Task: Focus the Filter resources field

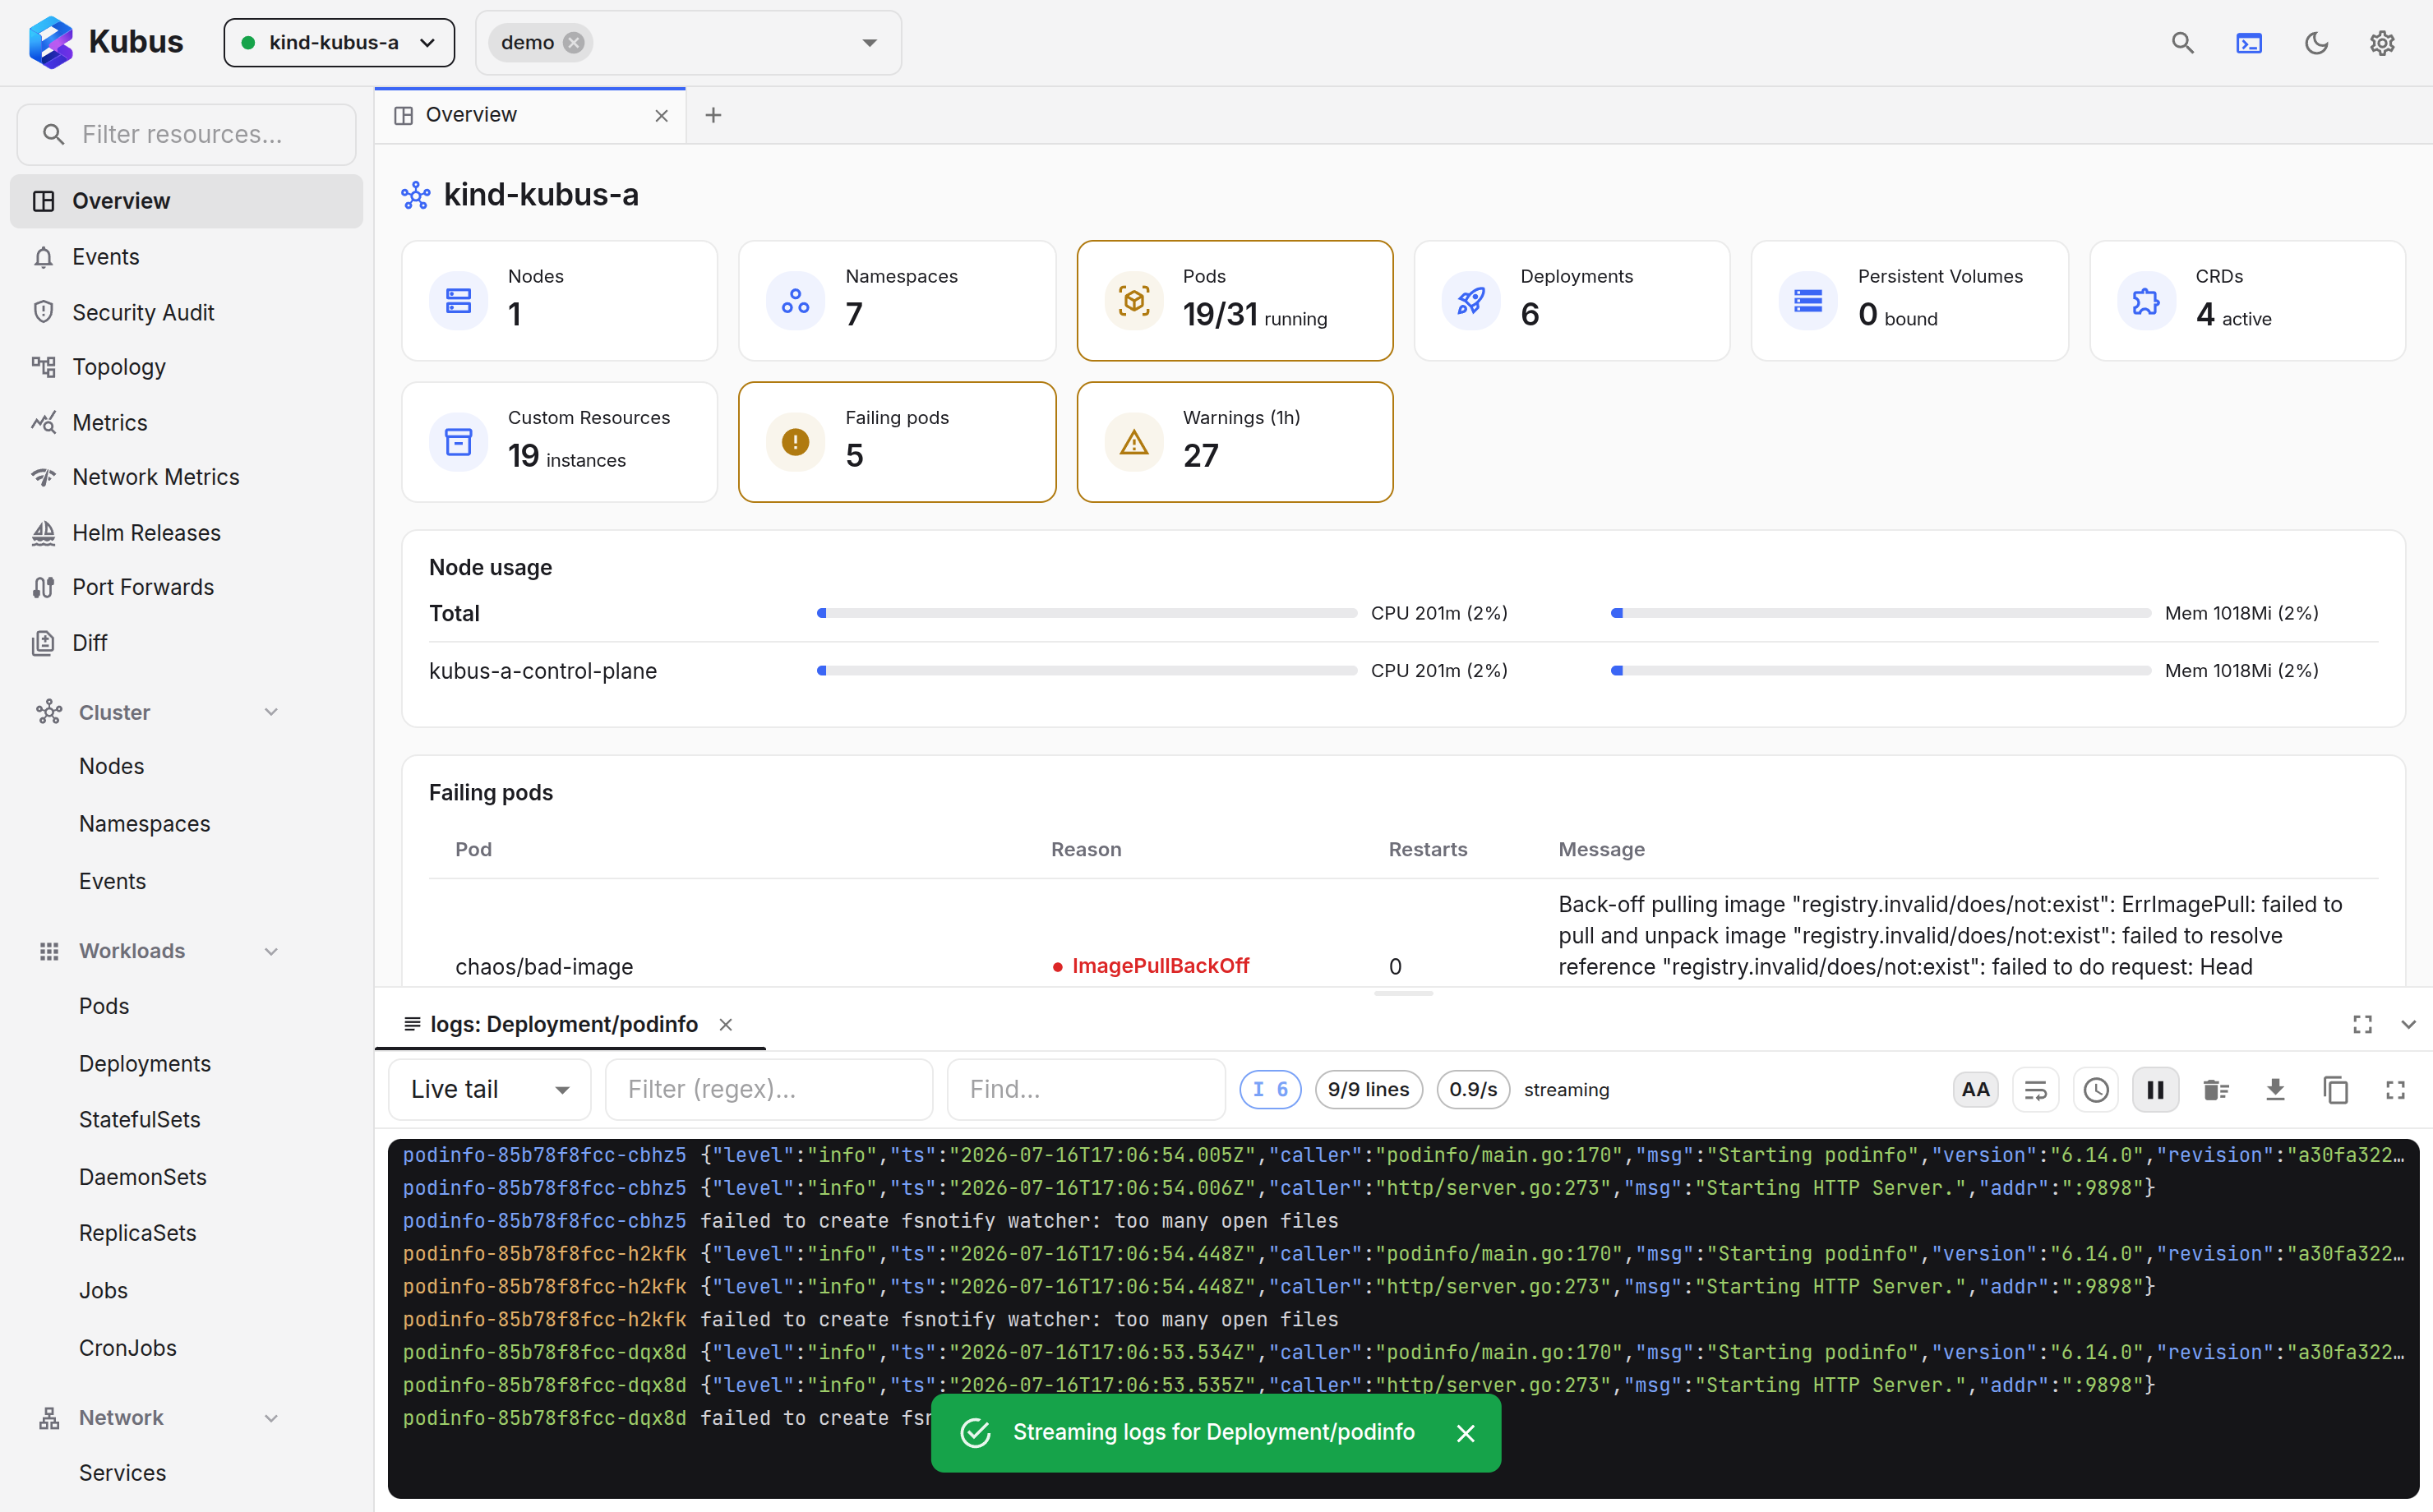Action: point(187,134)
